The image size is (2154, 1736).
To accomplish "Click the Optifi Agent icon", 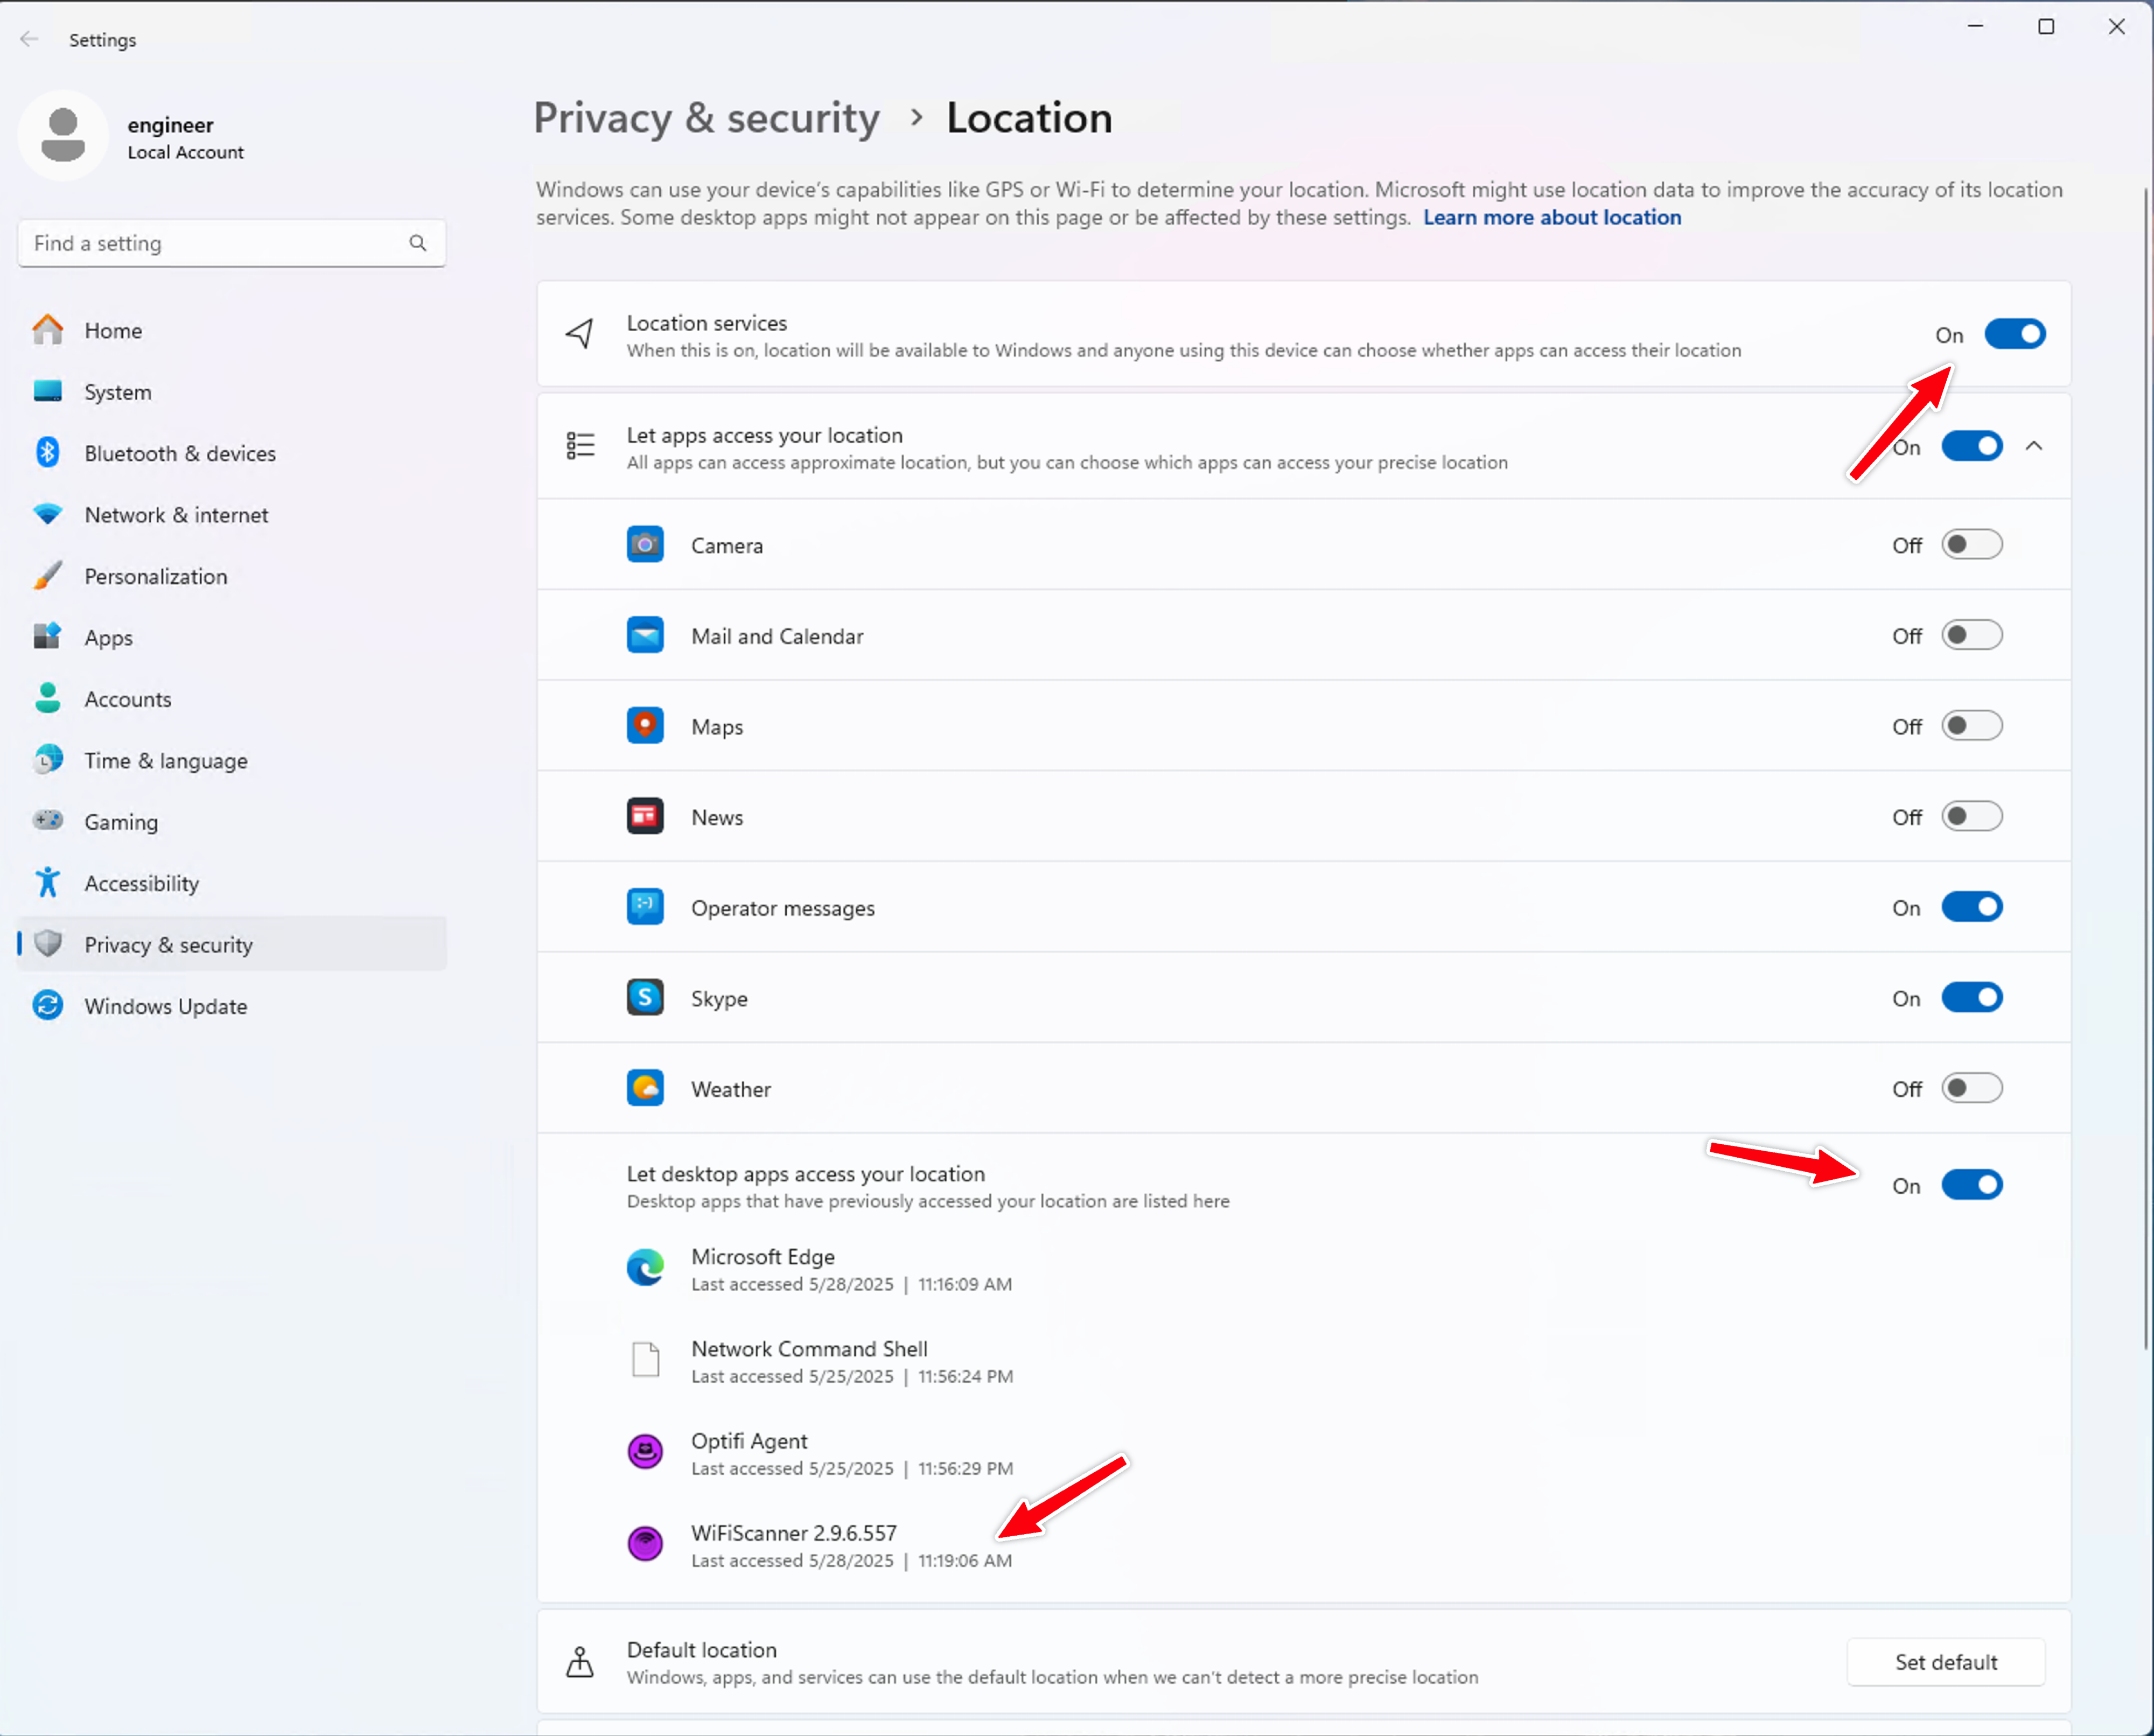I will pos(645,1451).
